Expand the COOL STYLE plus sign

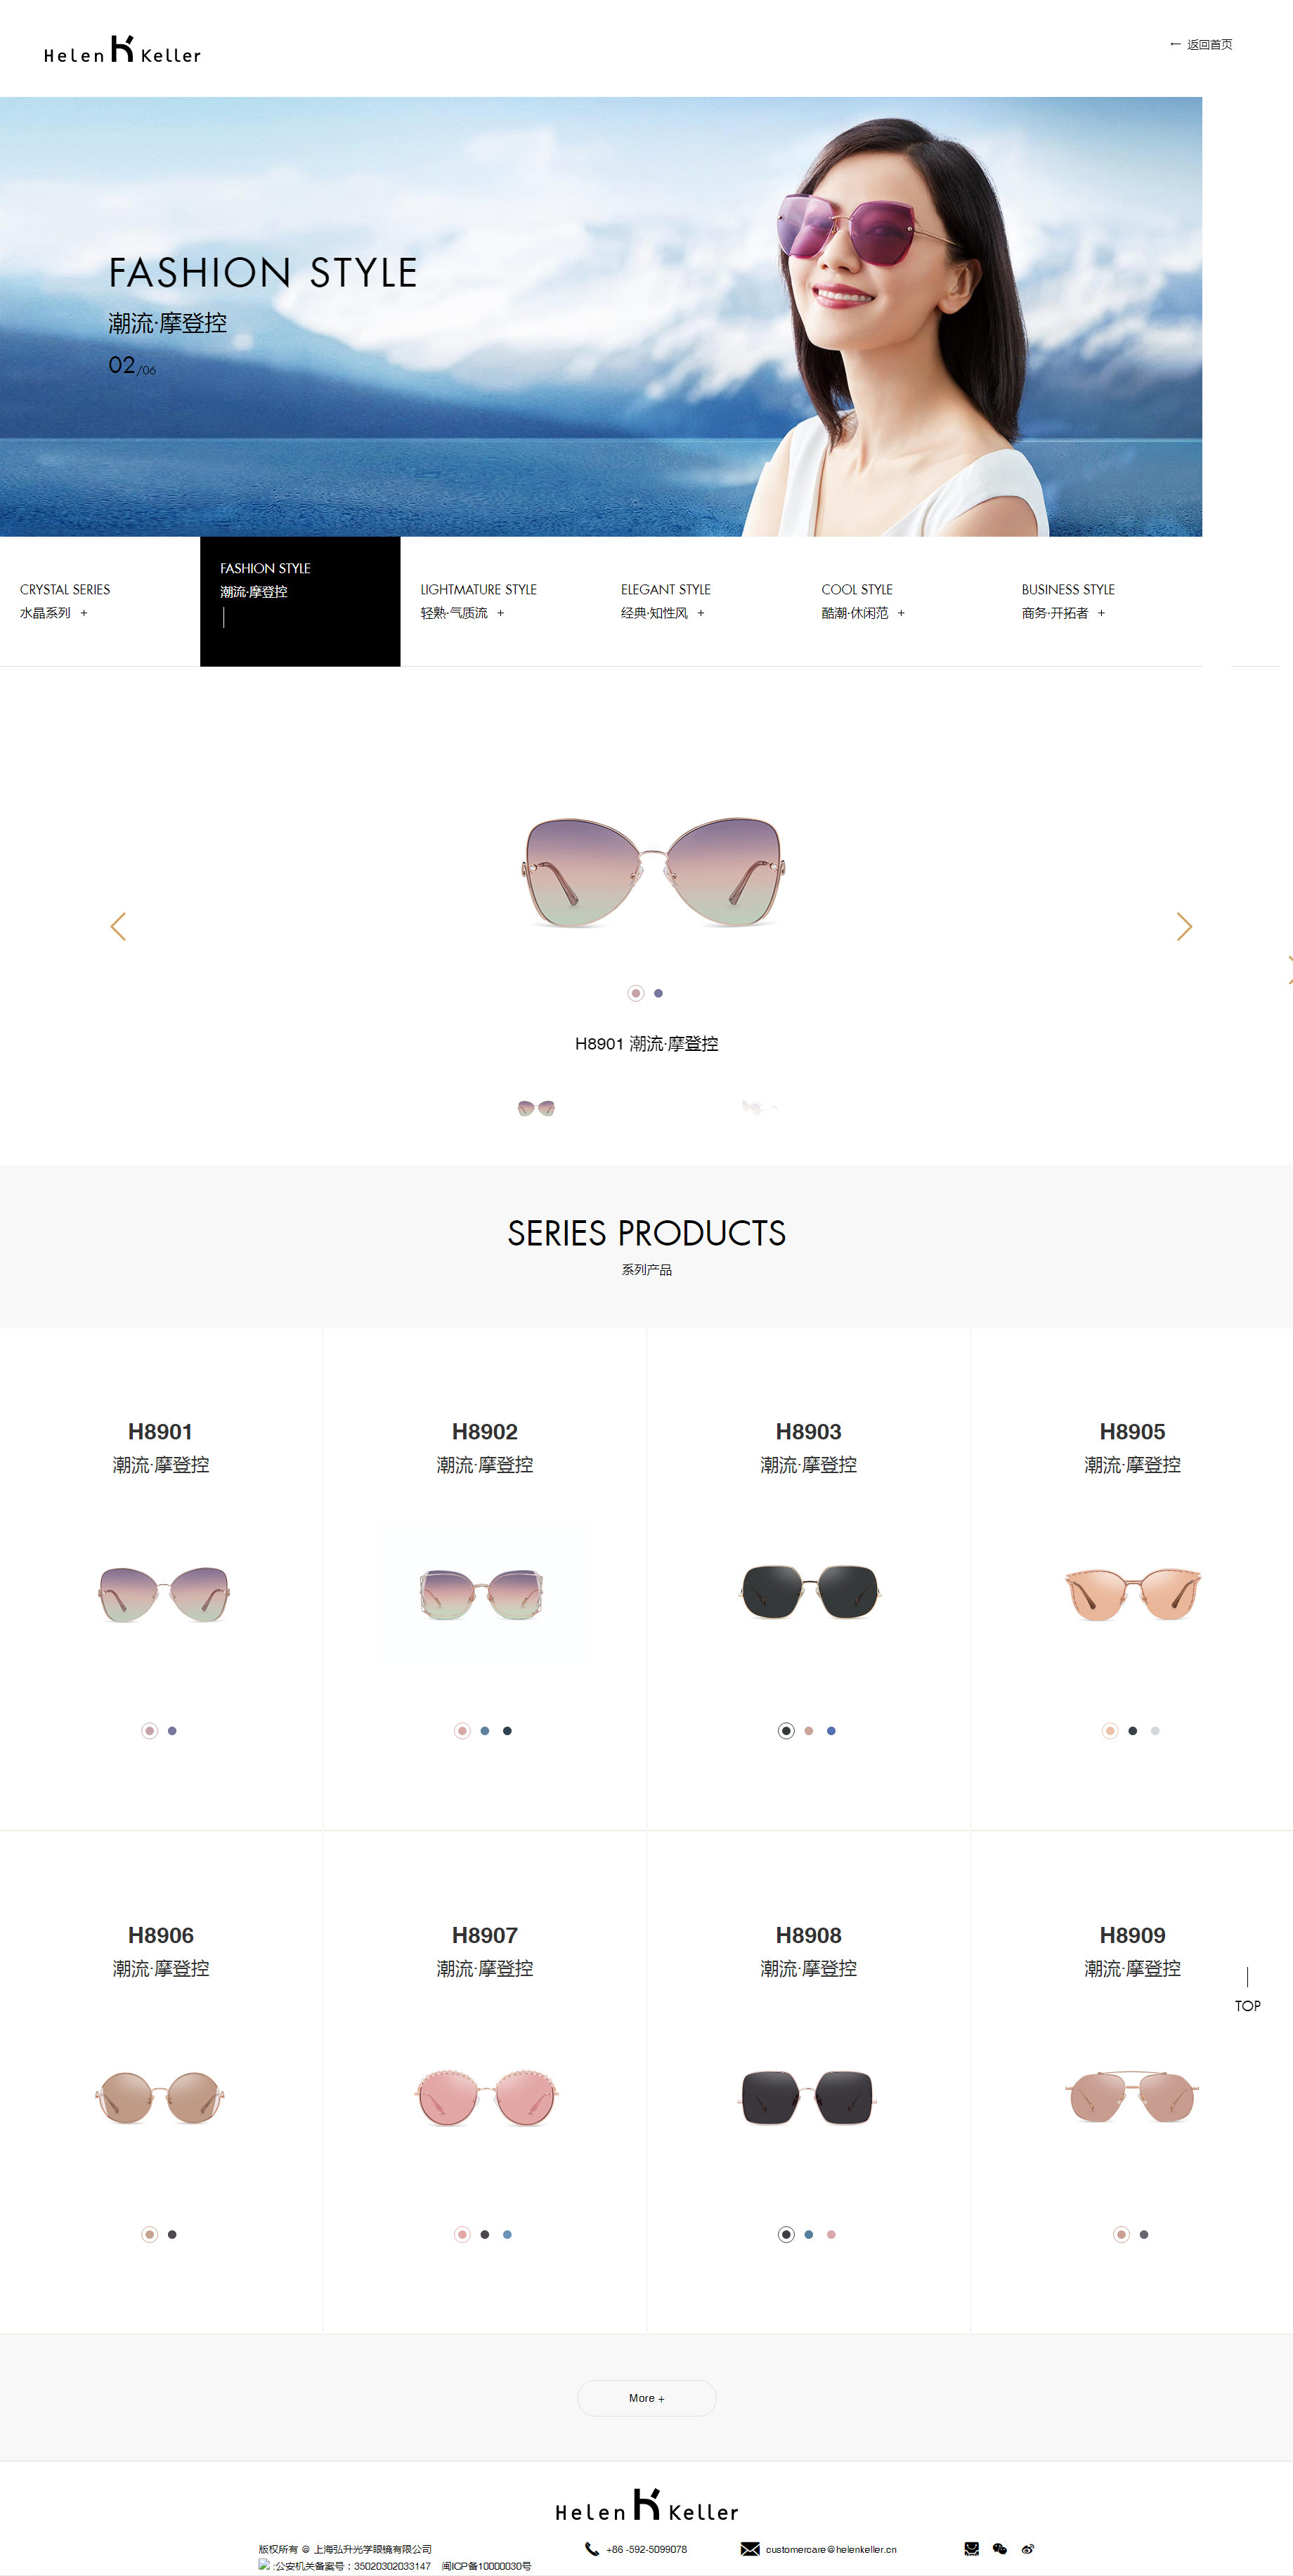901,613
